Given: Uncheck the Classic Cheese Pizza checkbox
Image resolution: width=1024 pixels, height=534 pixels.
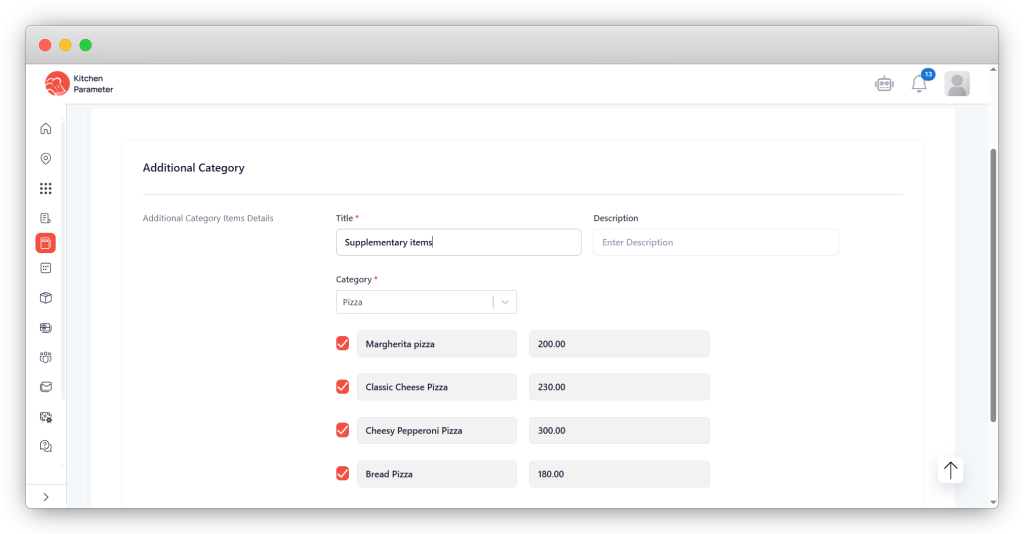Looking at the screenshot, I should (x=343, y=387).
